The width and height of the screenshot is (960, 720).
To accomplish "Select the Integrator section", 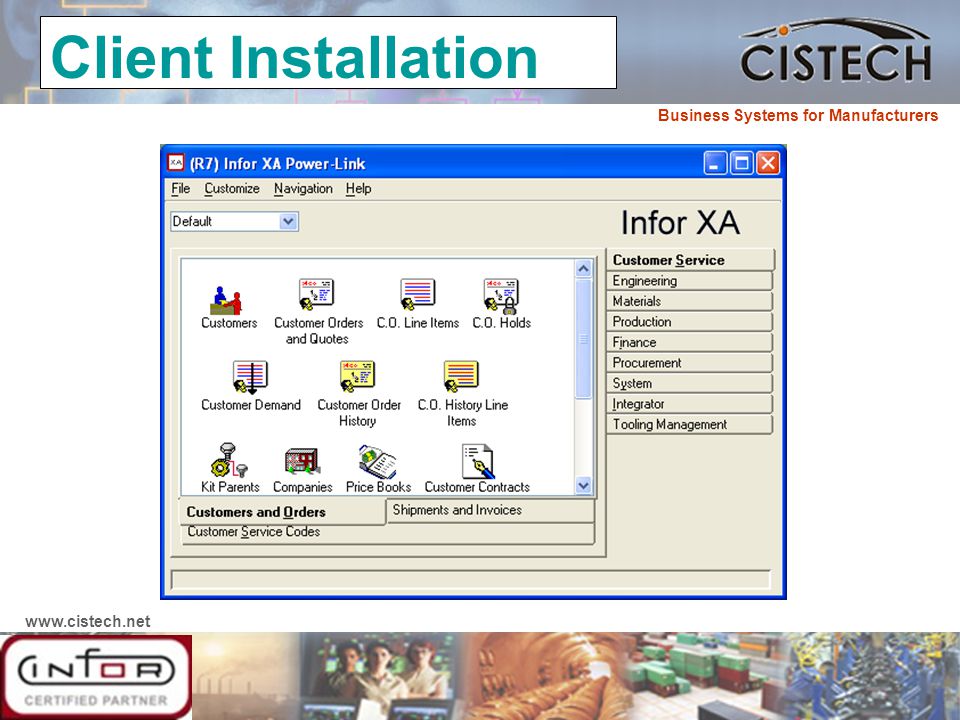I will 689,404.
